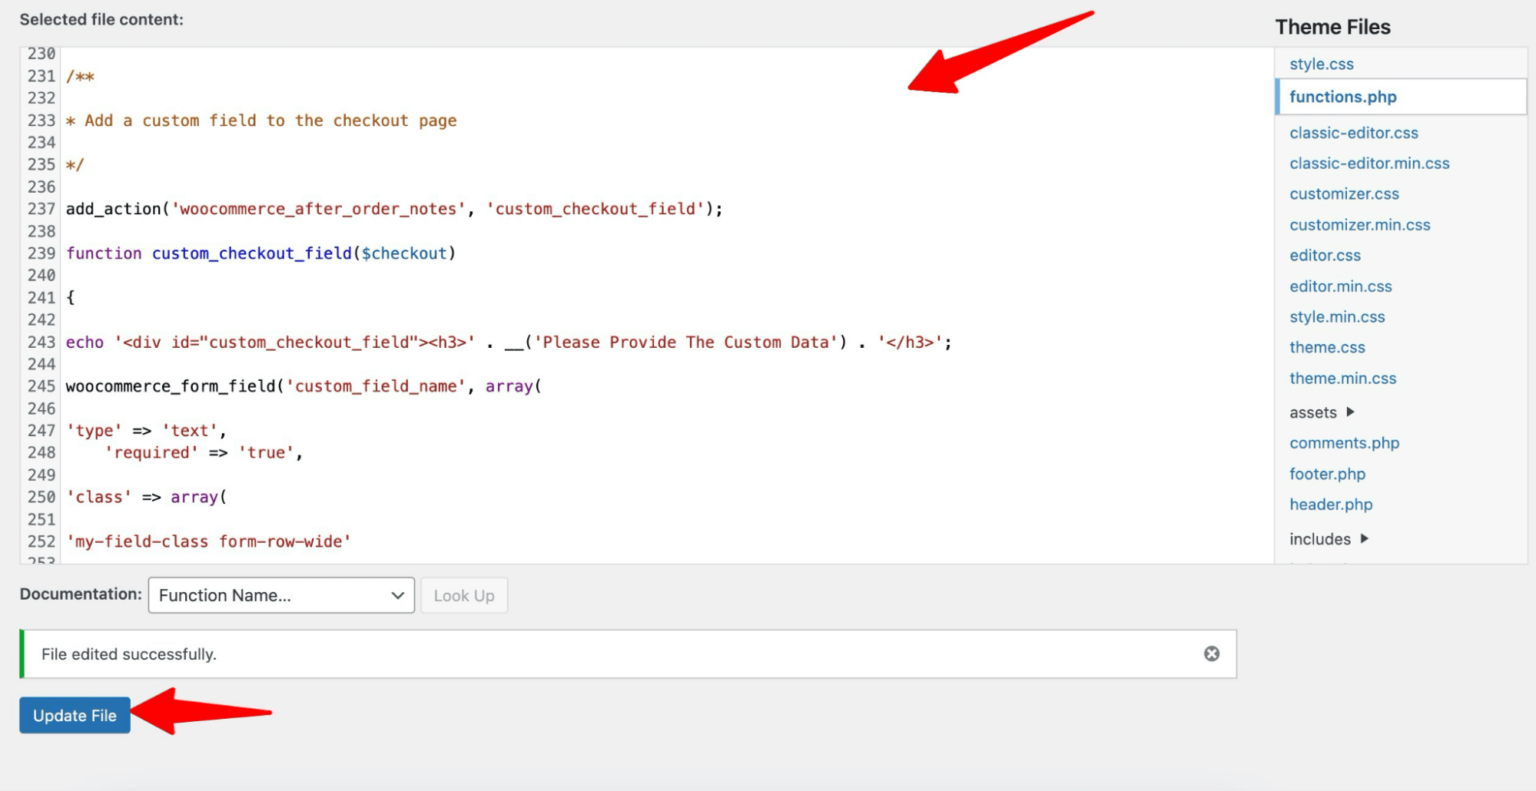Open style.min.css in the editor

(1337, 316)
